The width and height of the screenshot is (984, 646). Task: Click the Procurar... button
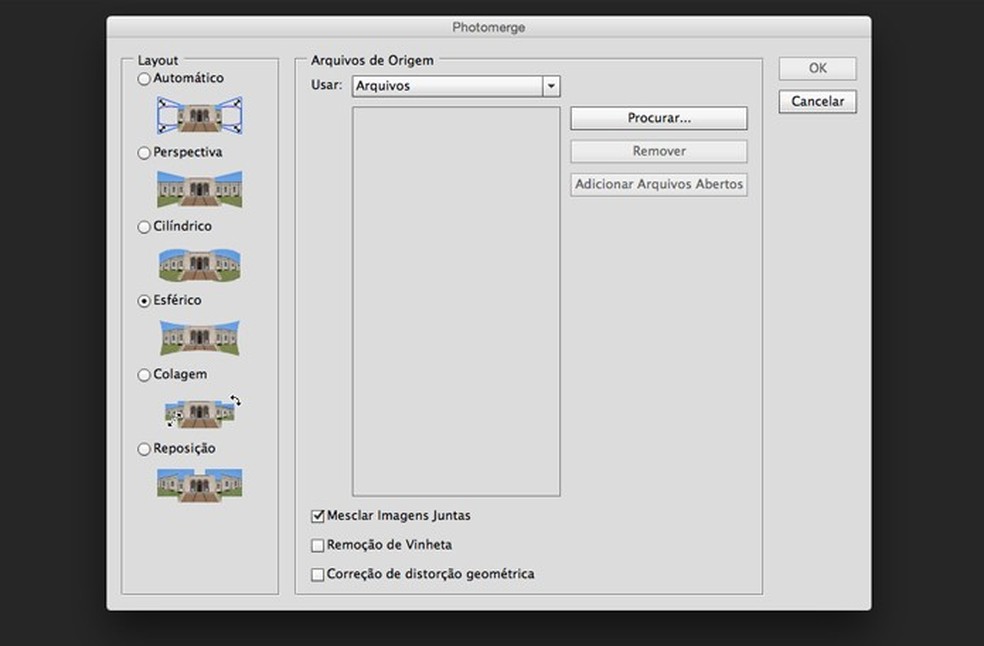tap(659, 118)
